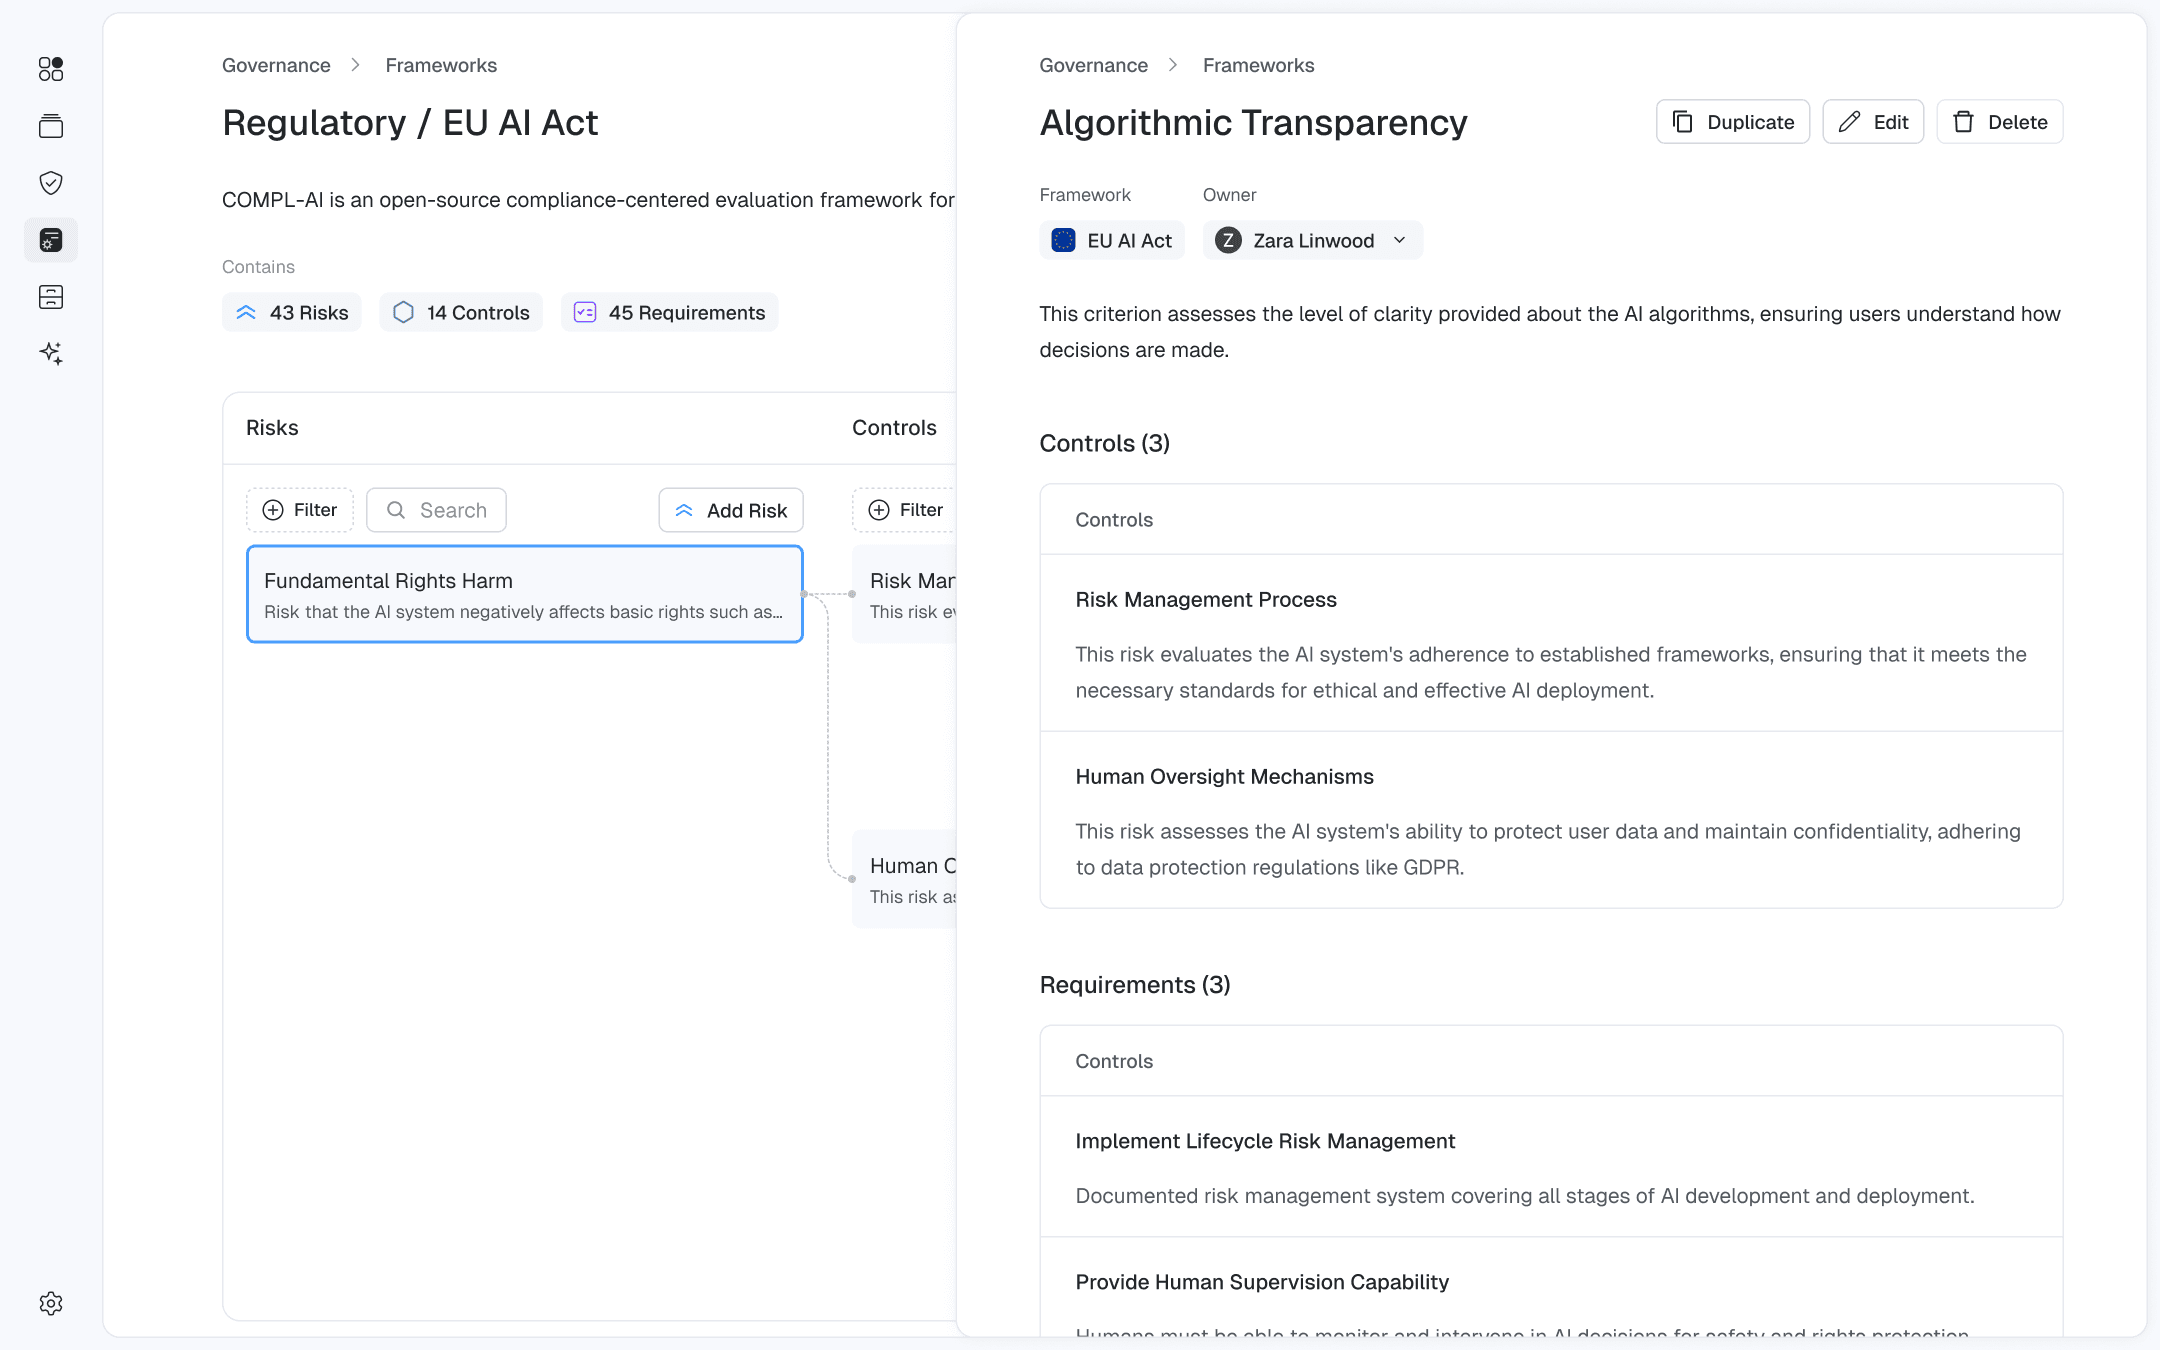Select the active governance sidebar icon

tap(51, 240)
